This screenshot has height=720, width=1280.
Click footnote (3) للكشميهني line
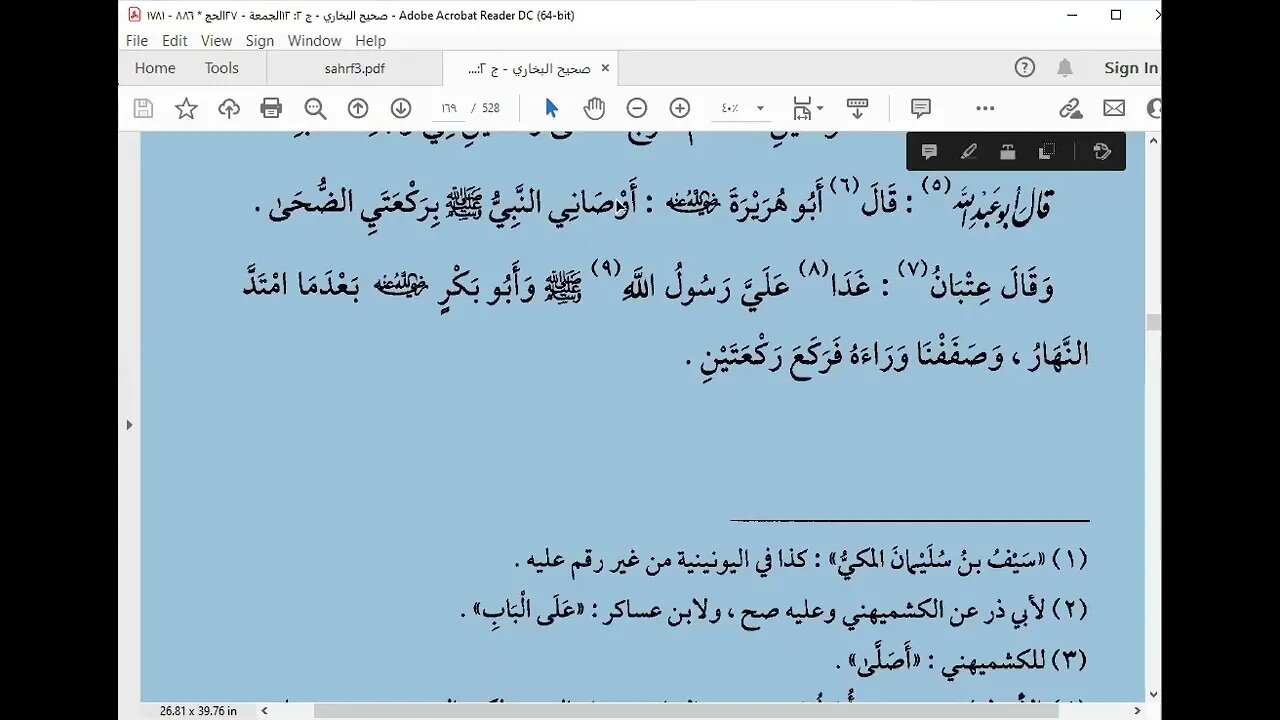point(961,660)
